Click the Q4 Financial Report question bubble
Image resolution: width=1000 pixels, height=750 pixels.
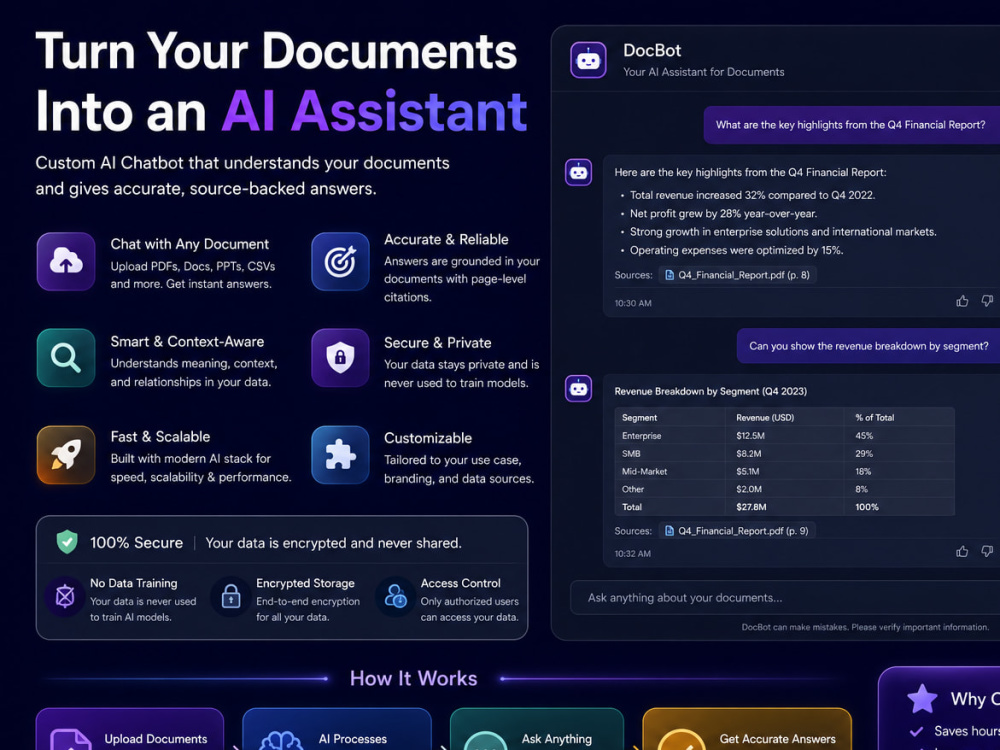pyautogui.click(x=851, y=125)
